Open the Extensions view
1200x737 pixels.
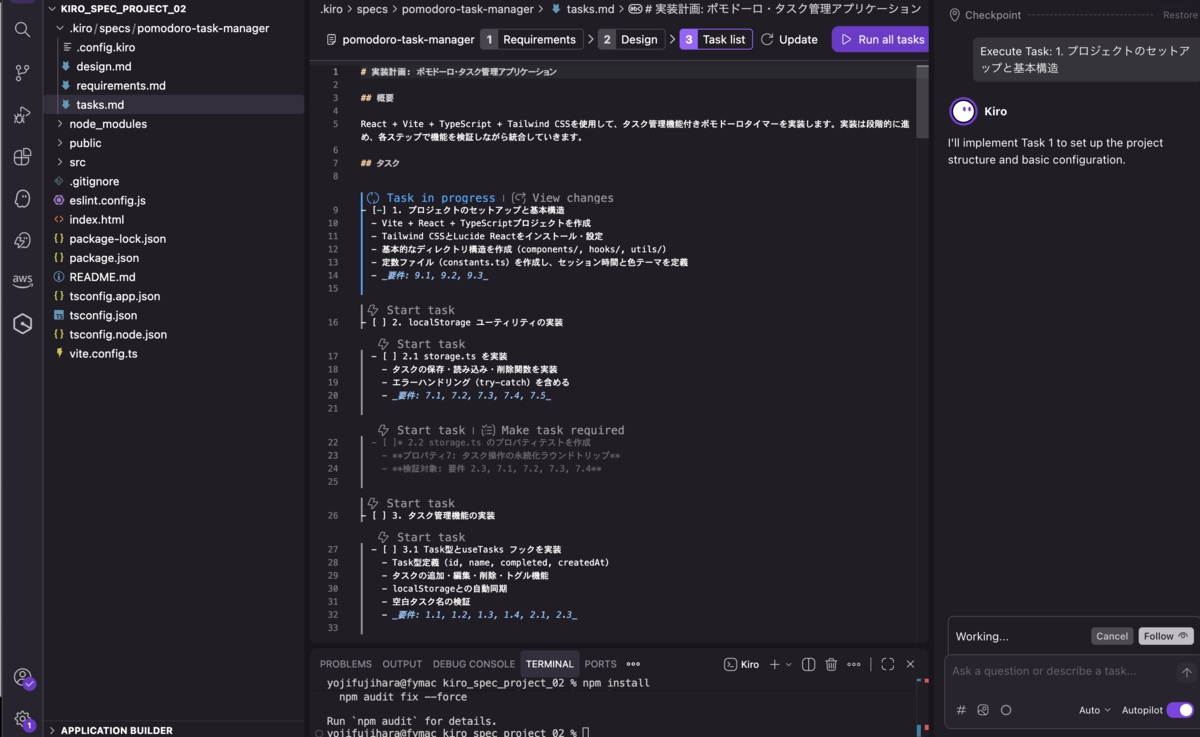[22, 157]
